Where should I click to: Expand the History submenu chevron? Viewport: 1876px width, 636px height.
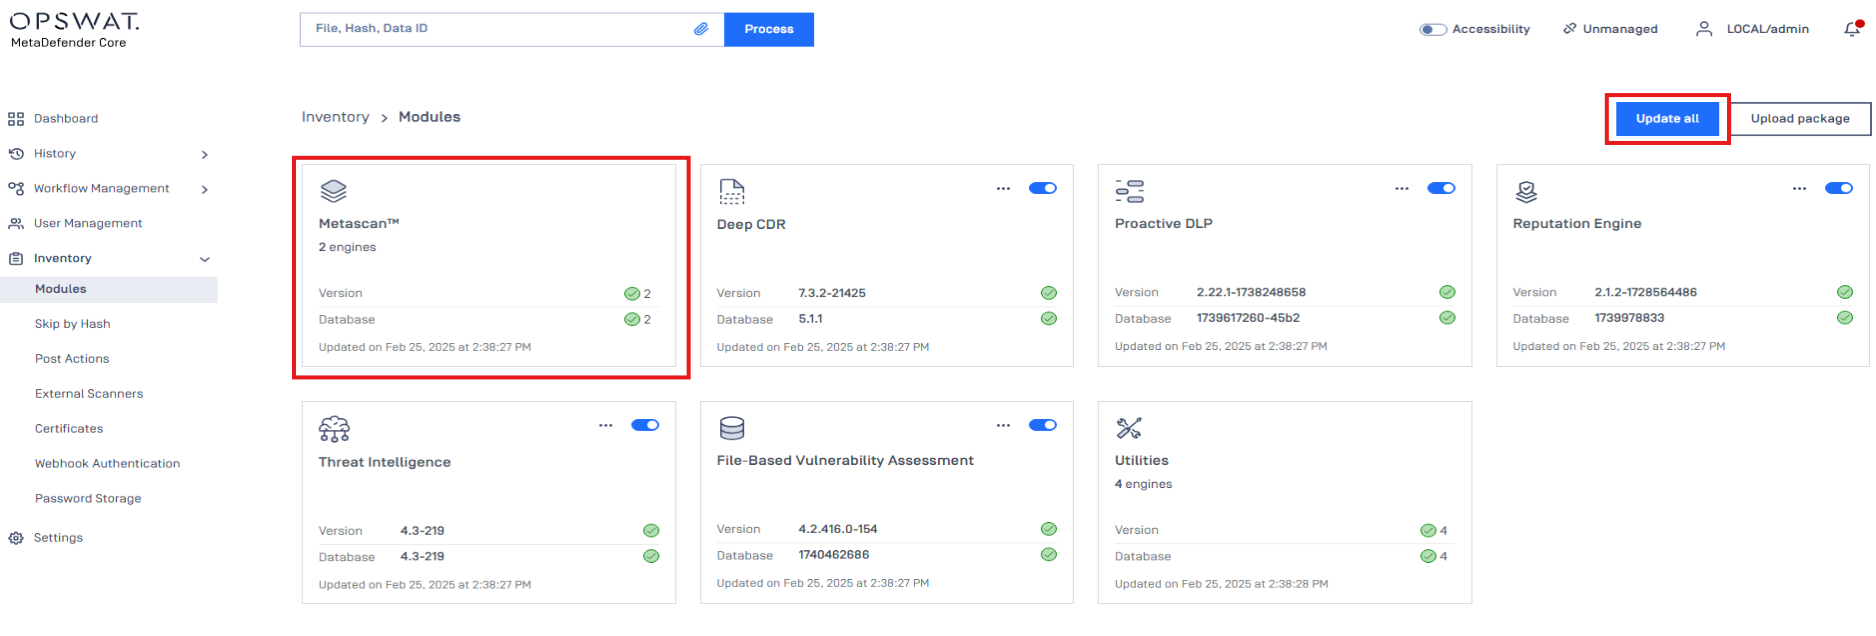click(x=204, y=155)
